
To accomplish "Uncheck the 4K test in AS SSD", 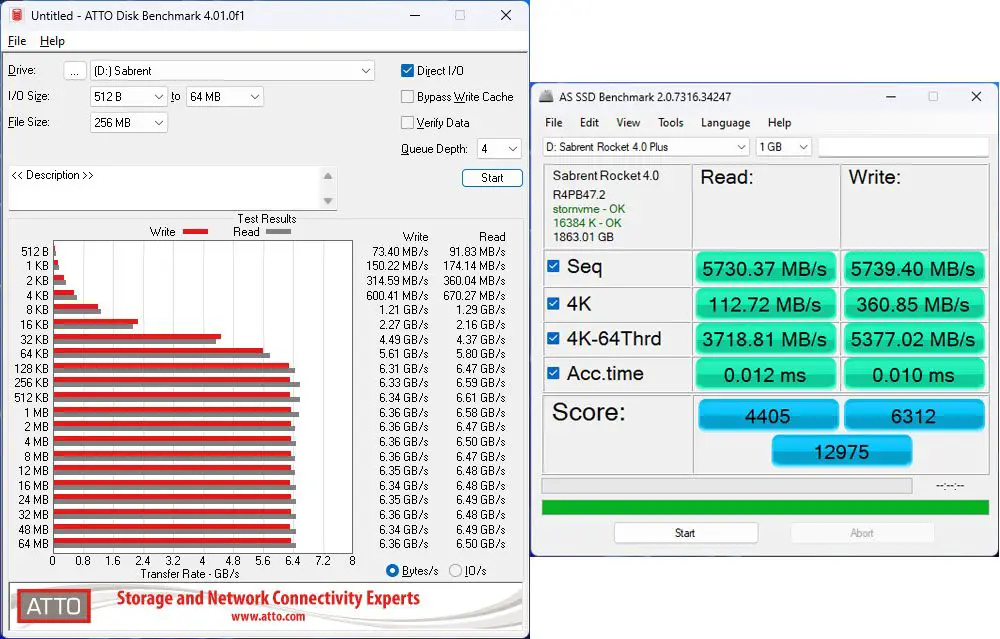I will [x=554, y=304].
